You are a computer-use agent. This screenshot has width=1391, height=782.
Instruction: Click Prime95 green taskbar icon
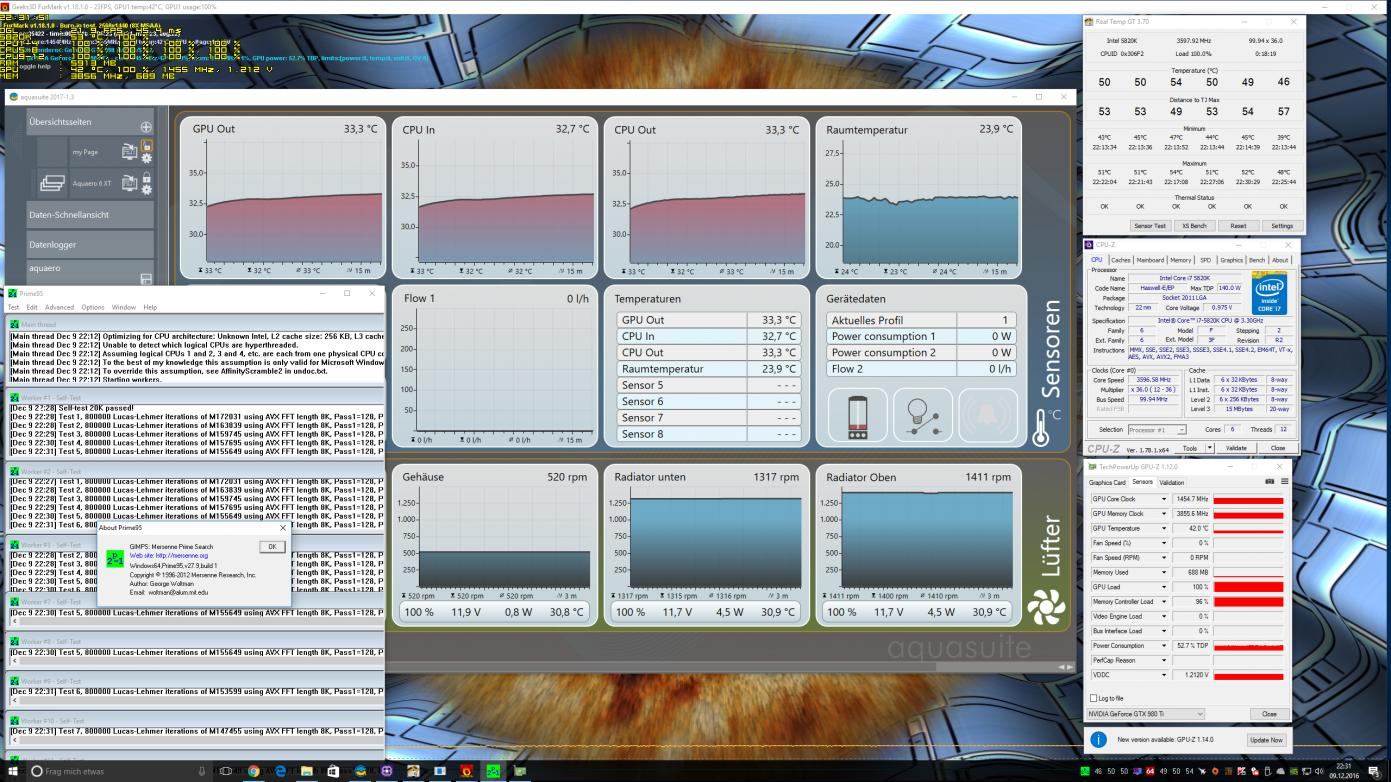[x=493, y=772]
